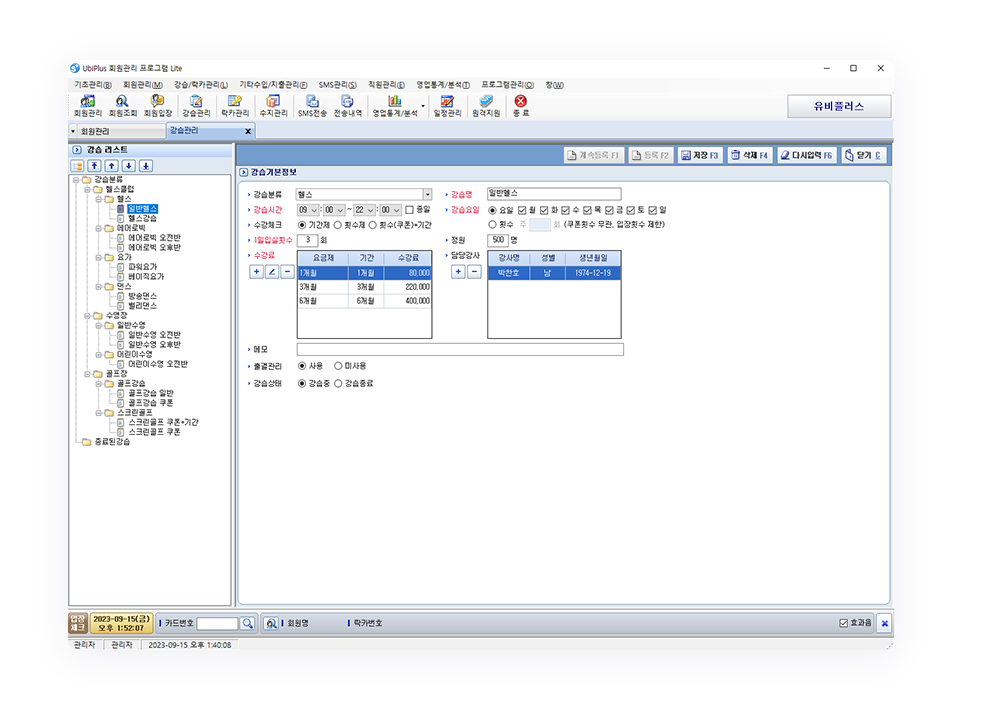
Task: Click the 원격지원 toolbar icon
Action: coord(486,105)
